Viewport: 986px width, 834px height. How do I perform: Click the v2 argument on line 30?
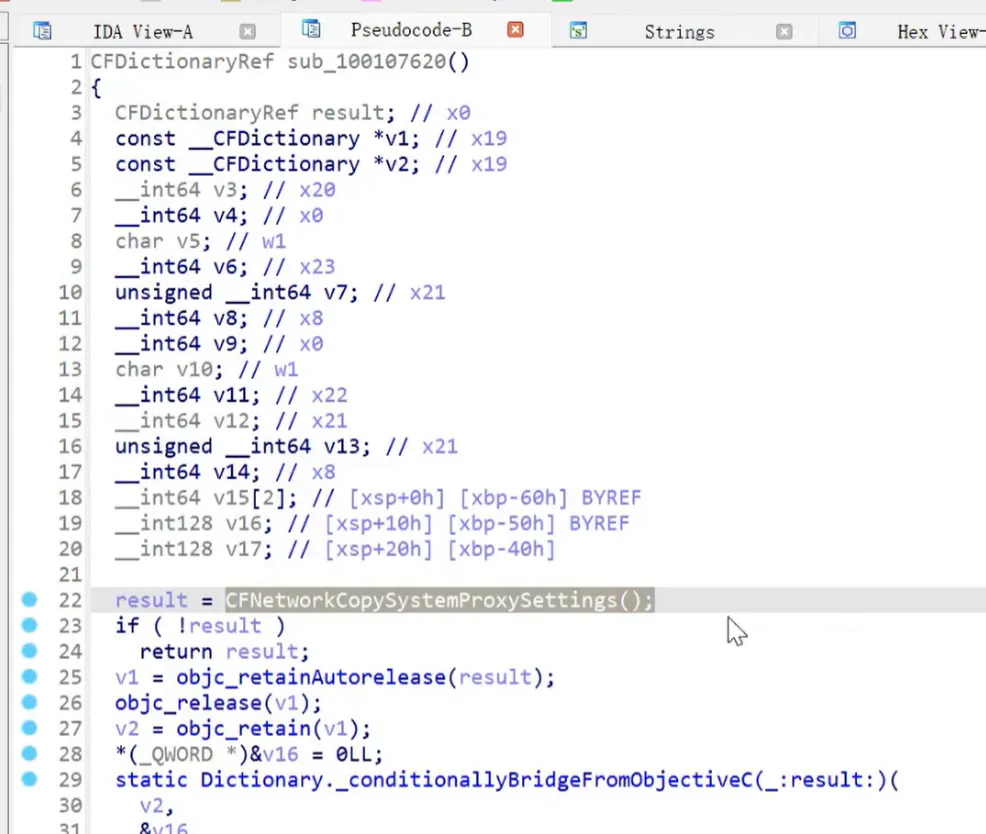(152, 806)
